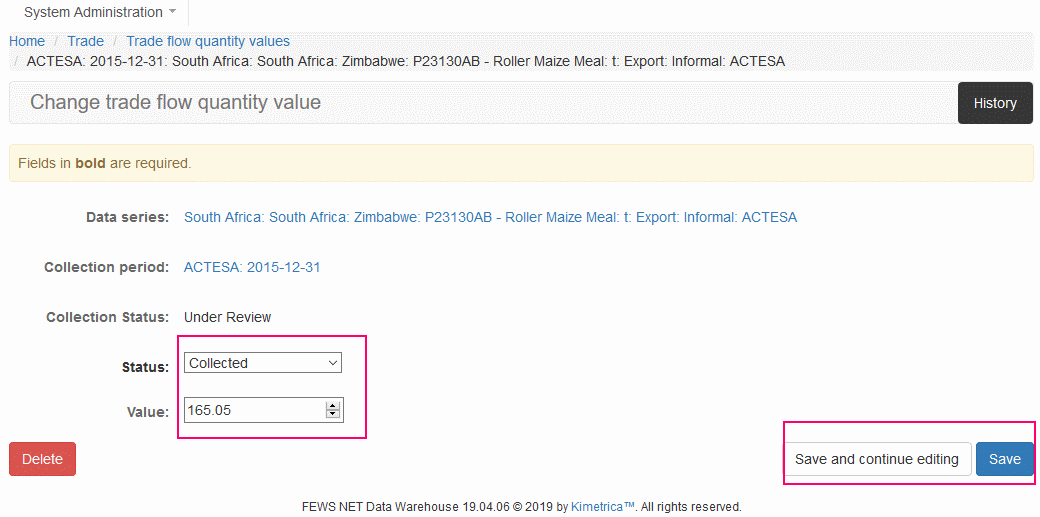Viewport: 1040px width, 517px height.
Task: Click the Value field label
Action: click(147, 411)
